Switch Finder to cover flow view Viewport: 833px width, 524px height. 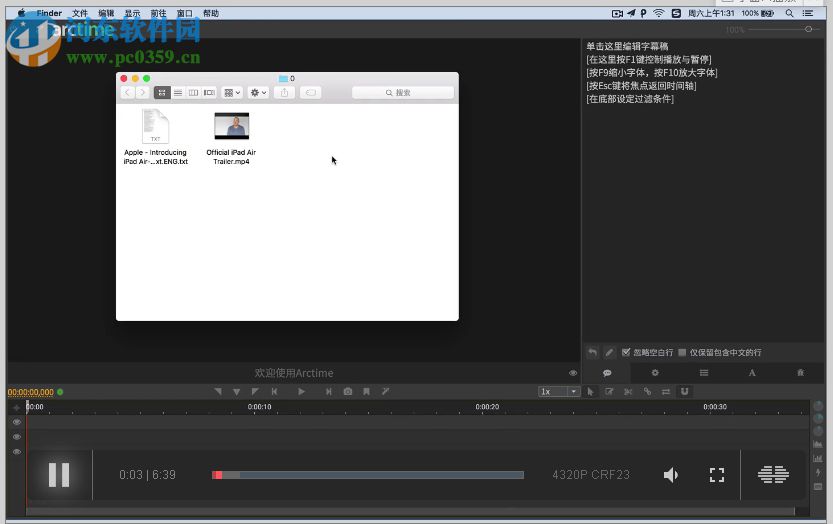click(x=209, y=92)
